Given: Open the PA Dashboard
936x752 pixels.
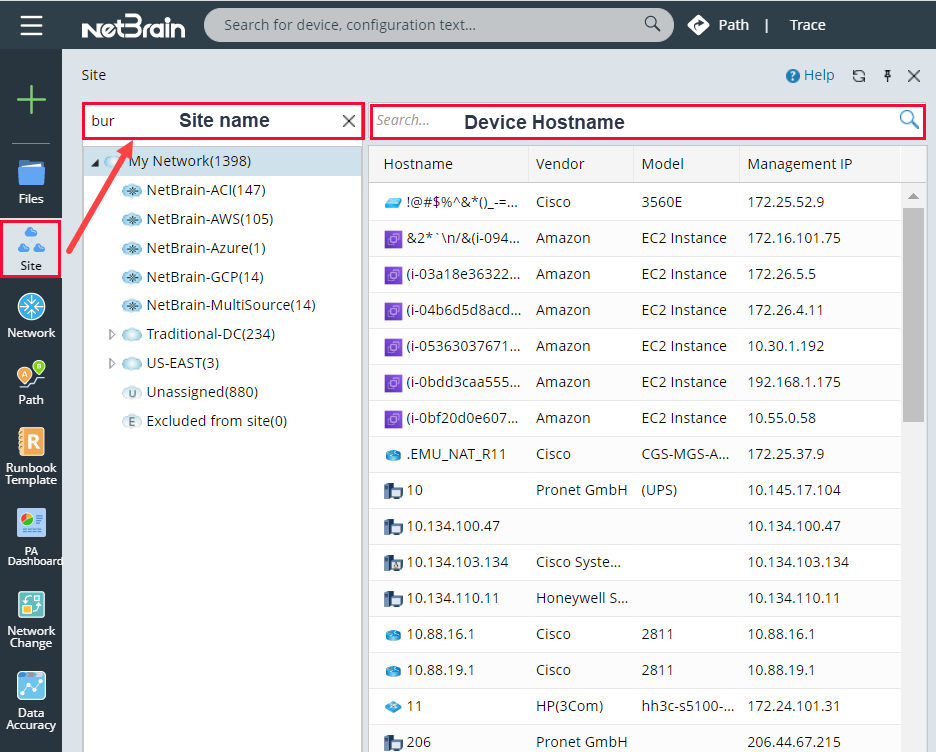Looking at the screenshot, I should click(31, 525).
